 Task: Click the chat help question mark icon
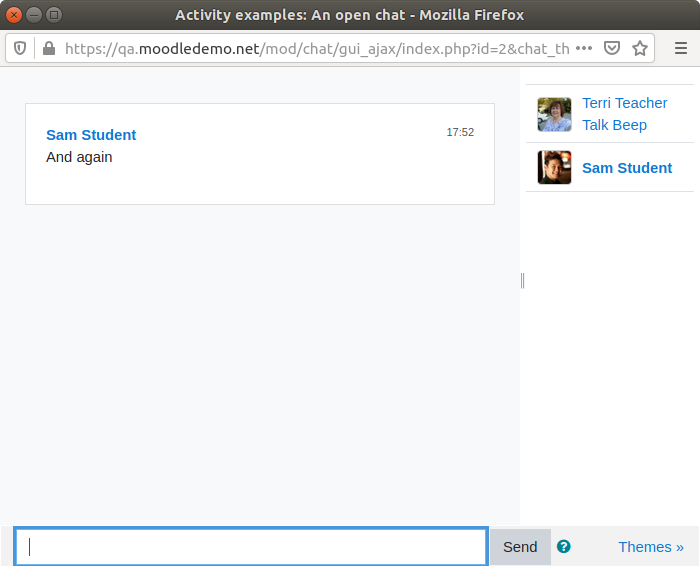click(x=563, y=546)
